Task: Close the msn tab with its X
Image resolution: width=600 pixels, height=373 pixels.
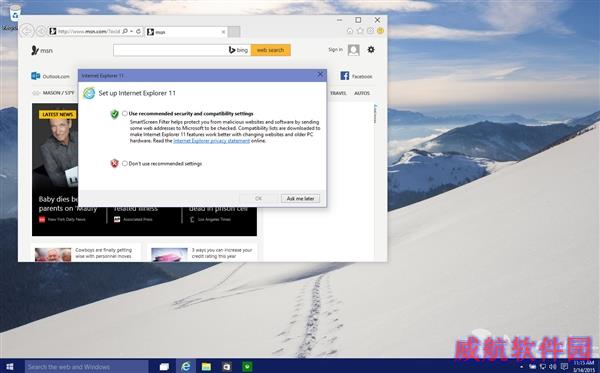Action: [223, 32]
